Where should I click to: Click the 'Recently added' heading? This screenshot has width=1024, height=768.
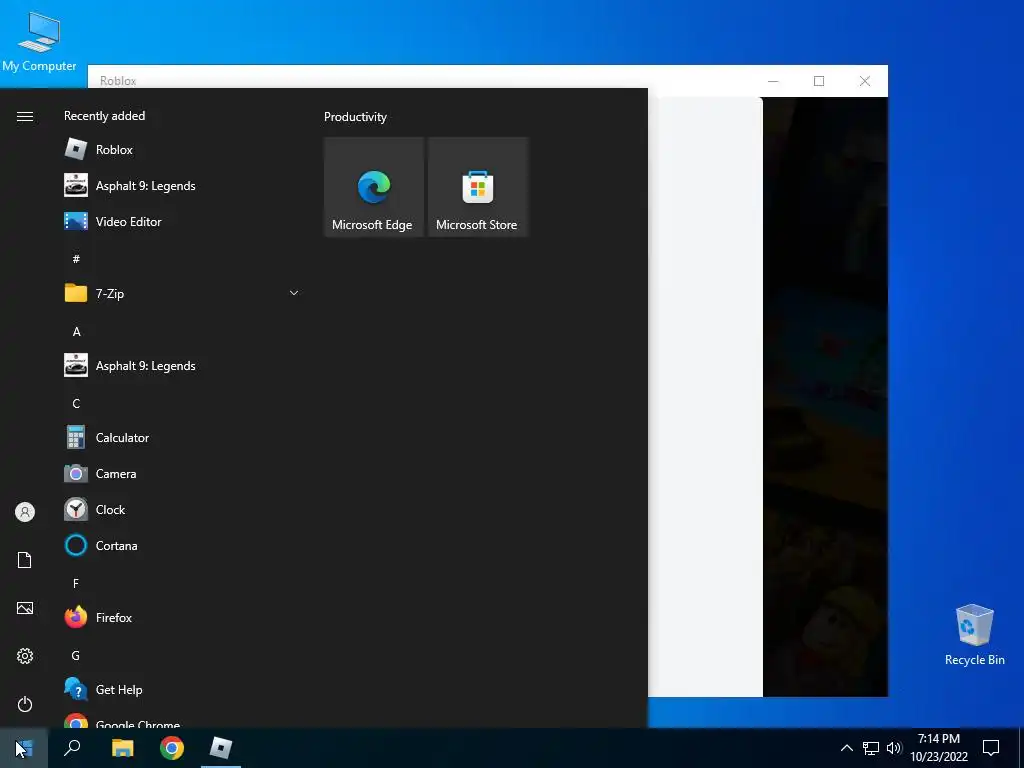(104, 116)
